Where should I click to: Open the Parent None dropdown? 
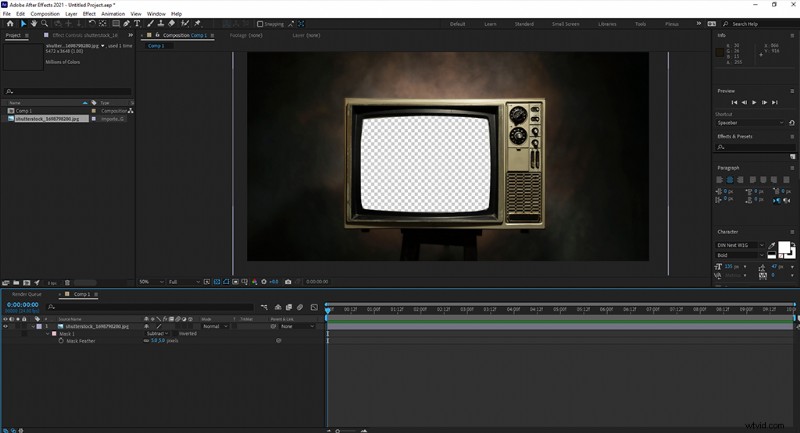298,326
